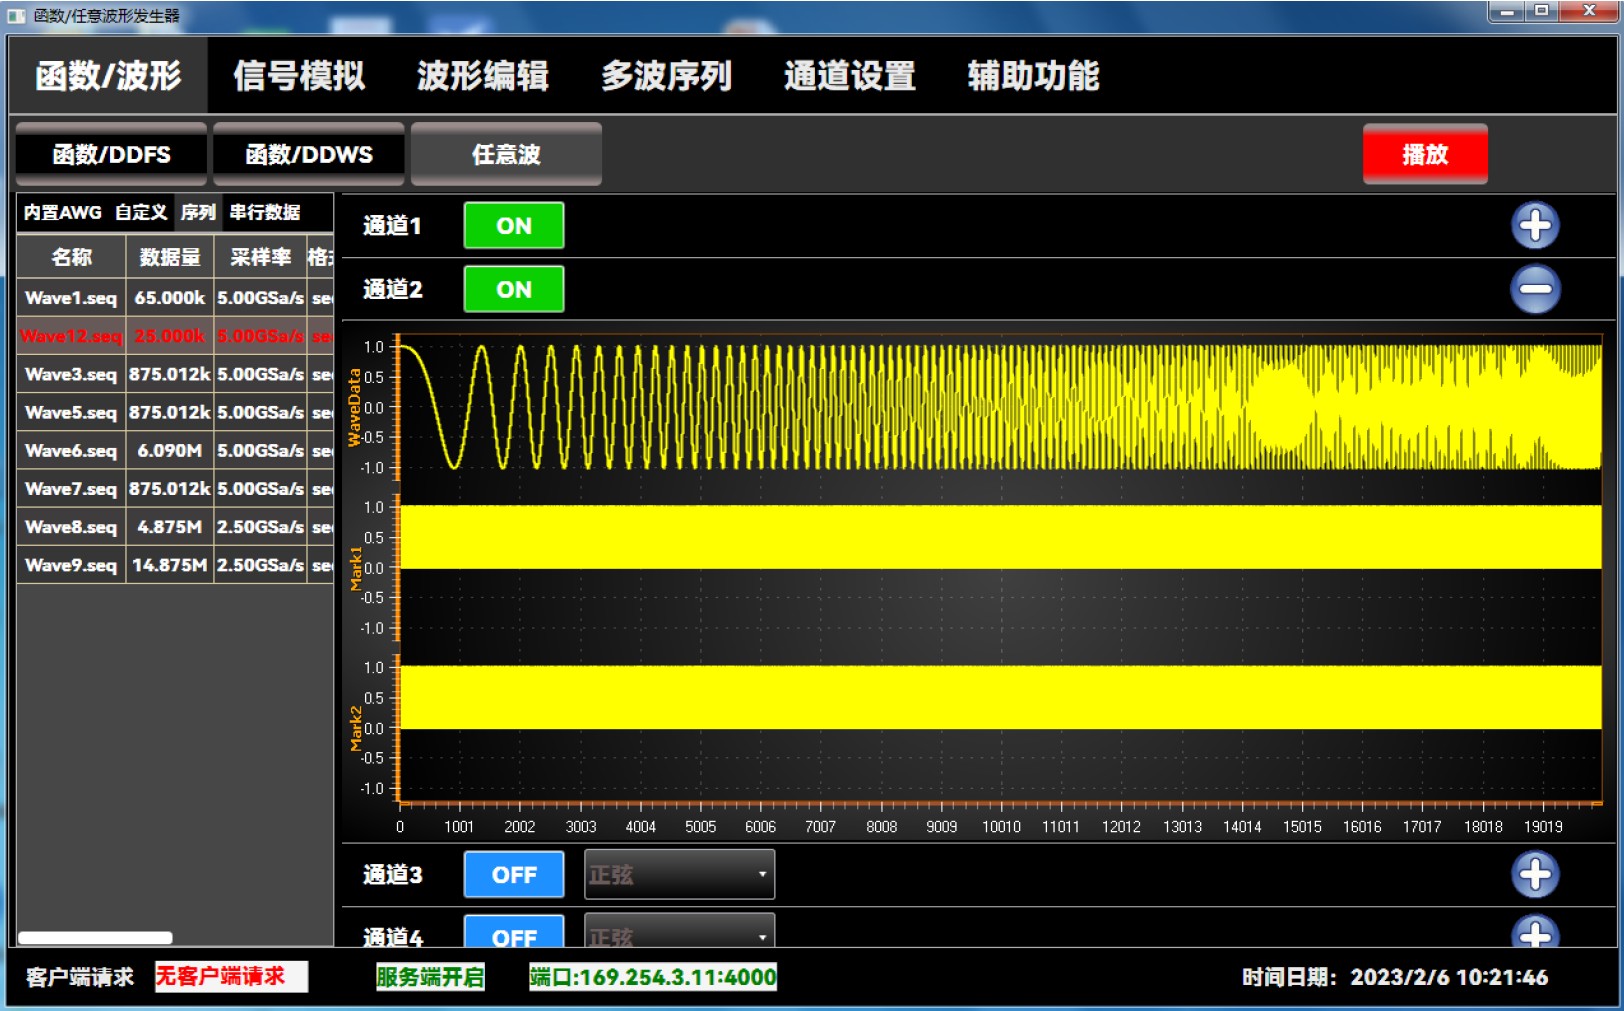Open the 通道3 waveform type dropdown
Viewport: 1624px width, 1011px height.
(x=679, y=874)
